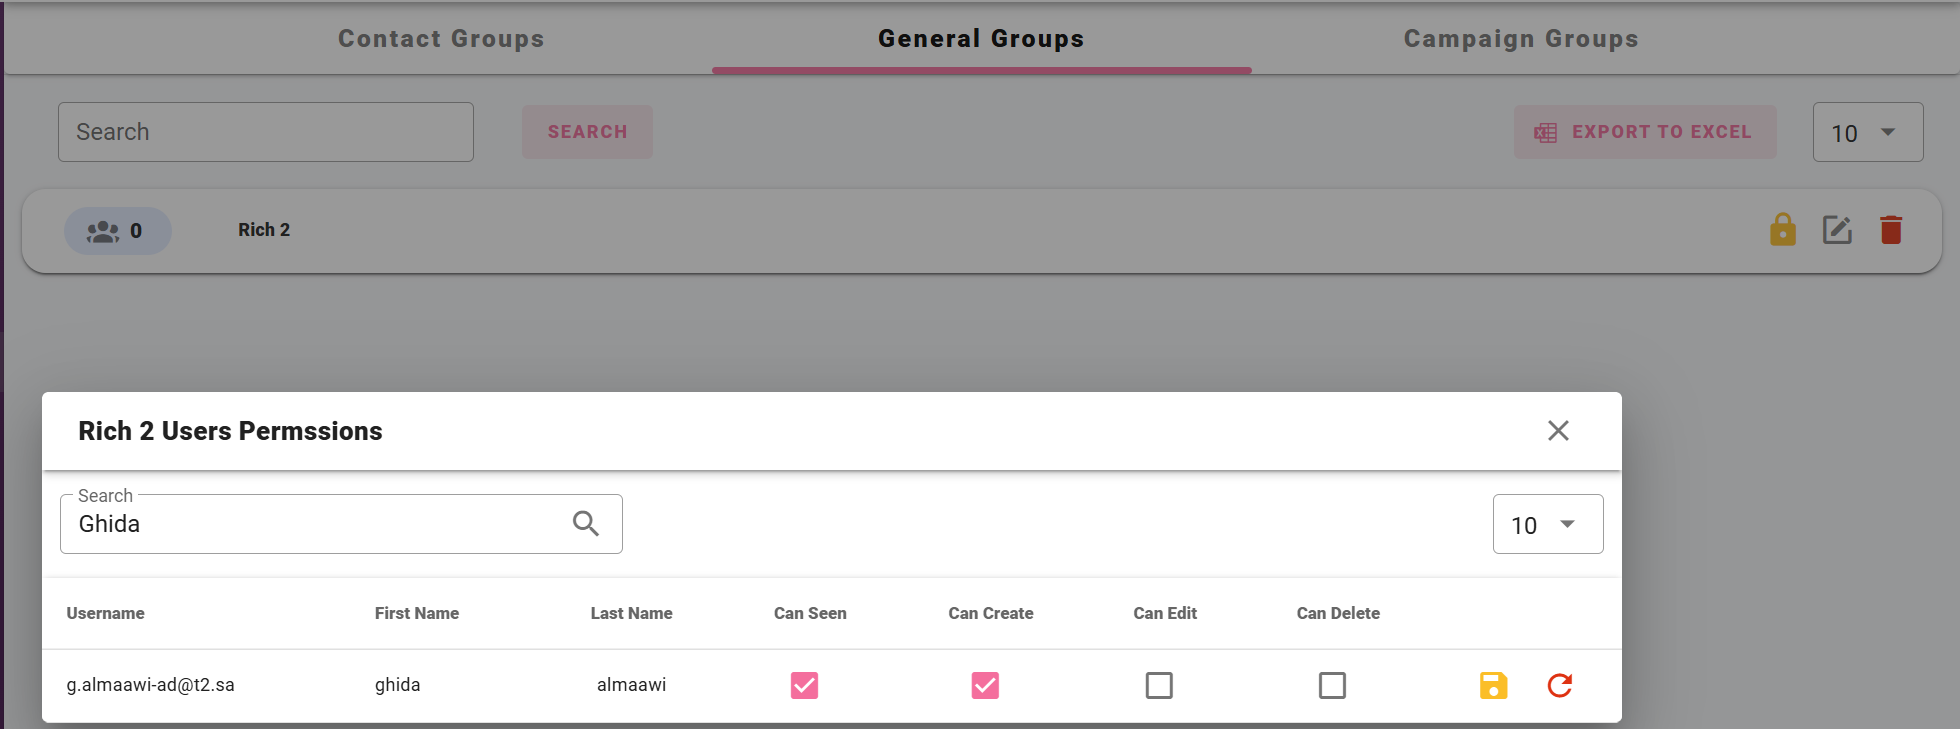Select the General Groups tab
Viewport: 1960px width, 729px height.
tap(981, 39)
